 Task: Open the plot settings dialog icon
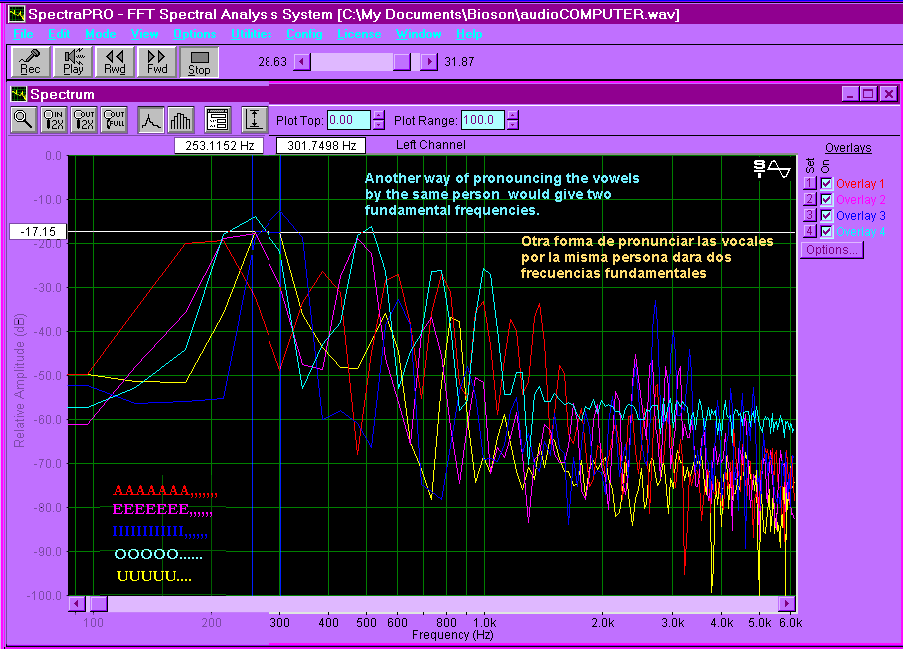click(218, 120)
